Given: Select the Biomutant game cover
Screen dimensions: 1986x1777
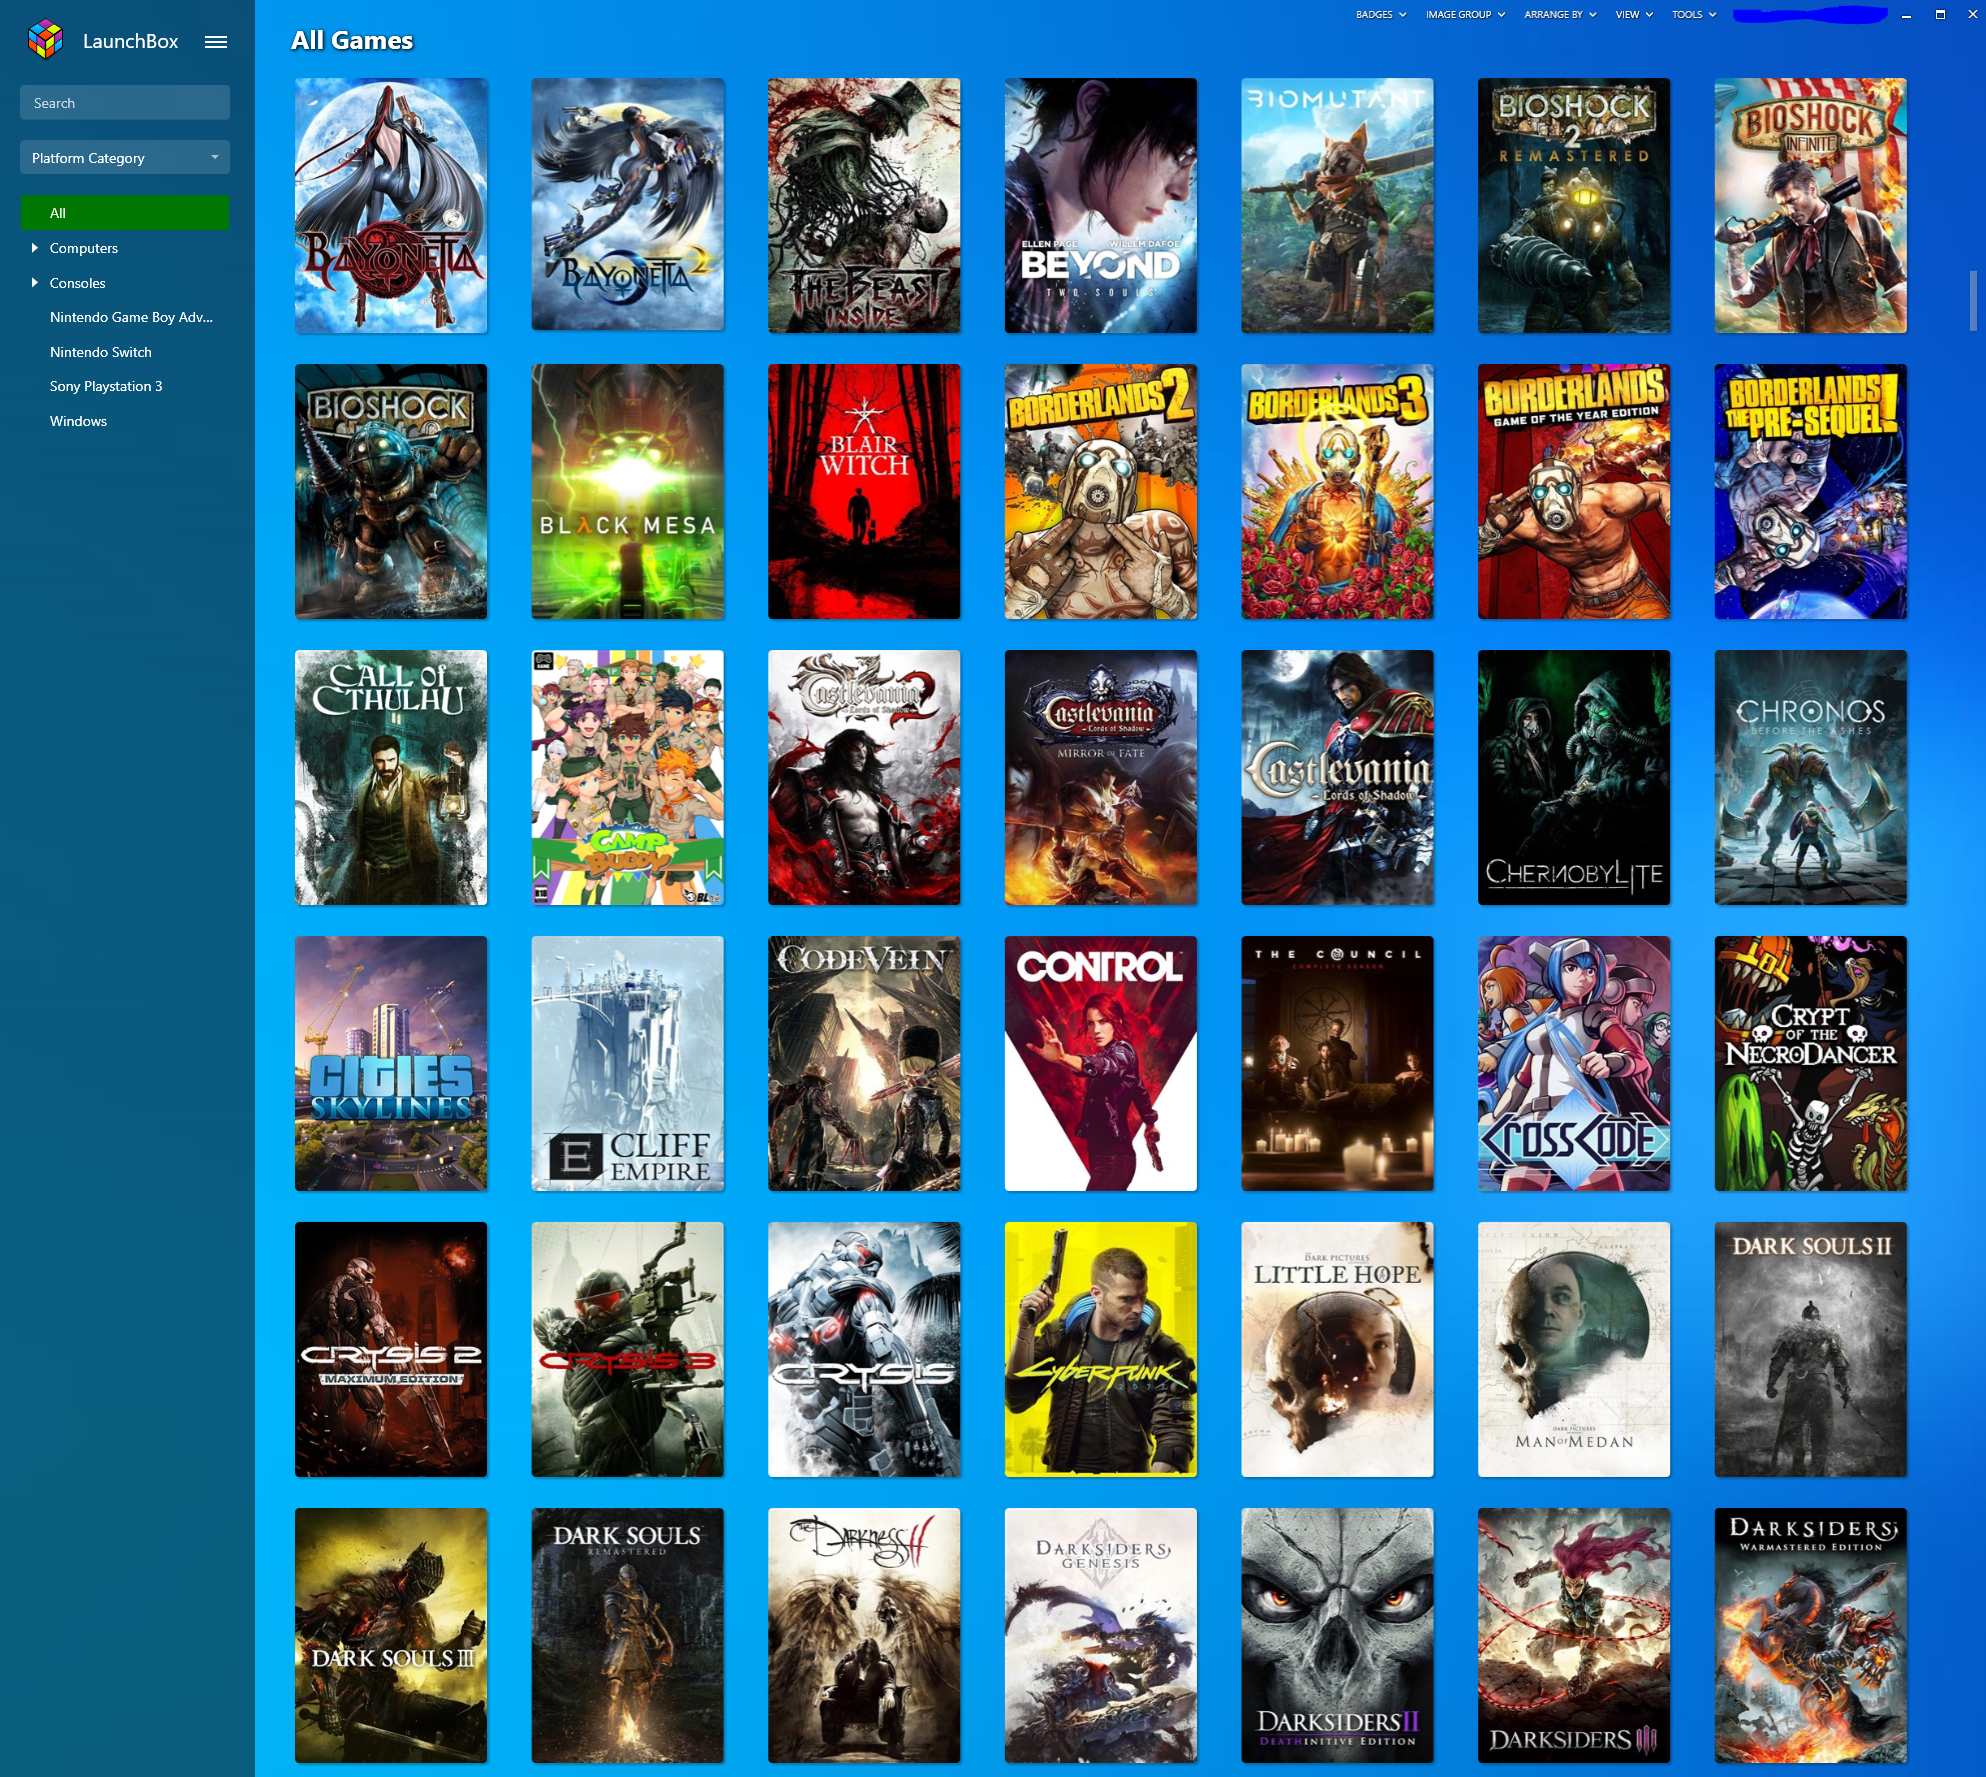Looking at the screenshot, I should (1337, 206).
